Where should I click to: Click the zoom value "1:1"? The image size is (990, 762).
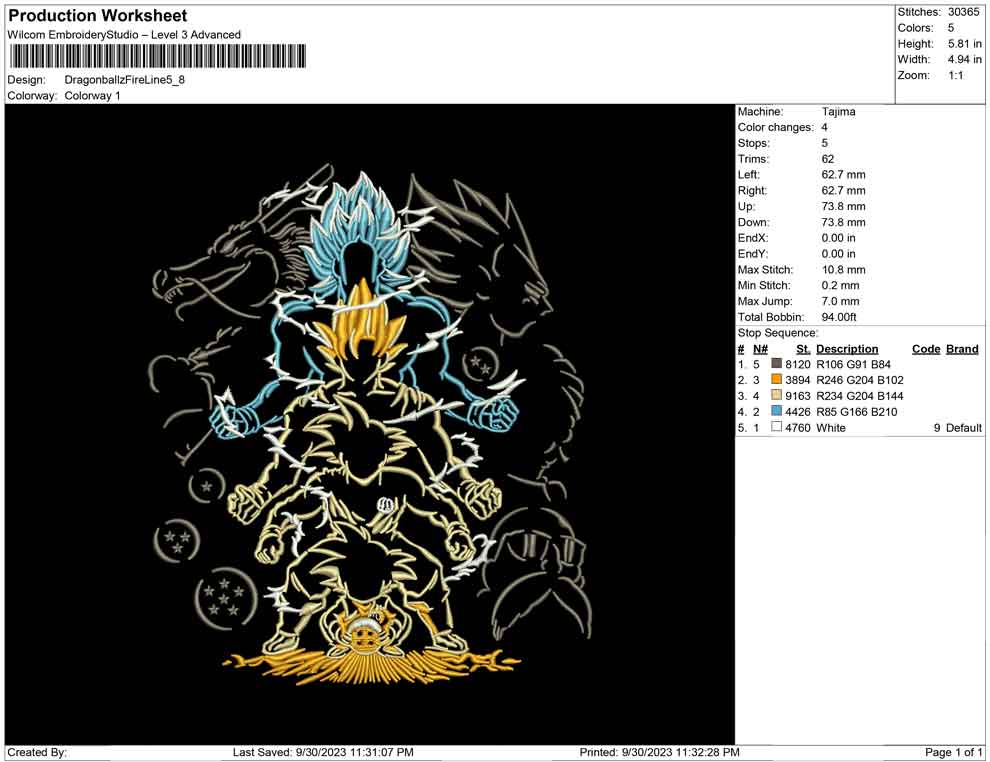[x=956, y=75]
